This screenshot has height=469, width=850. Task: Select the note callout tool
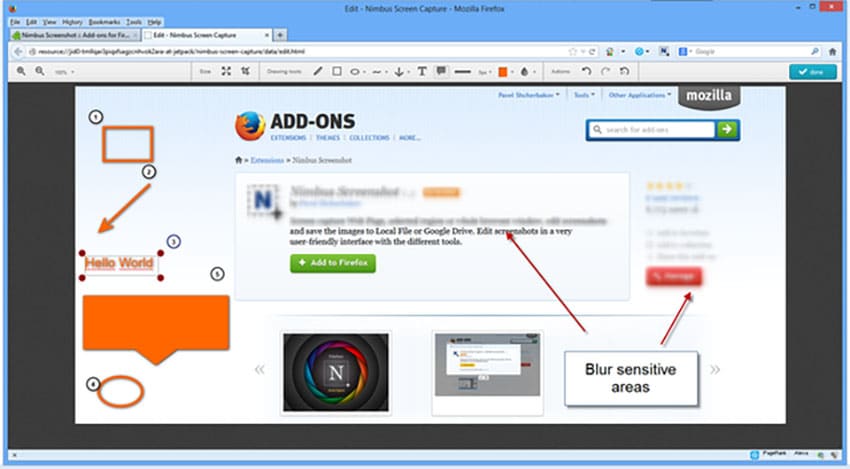tap(441, 71)
